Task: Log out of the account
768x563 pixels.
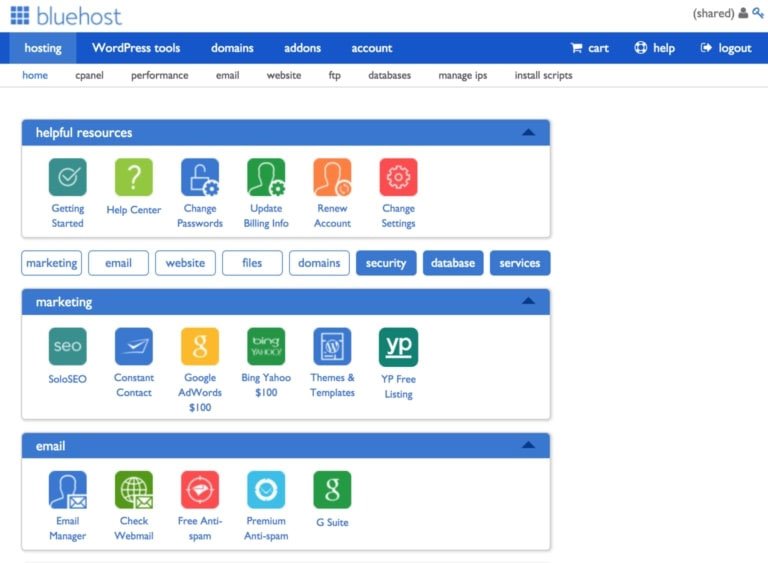Action: pos(726,48)
